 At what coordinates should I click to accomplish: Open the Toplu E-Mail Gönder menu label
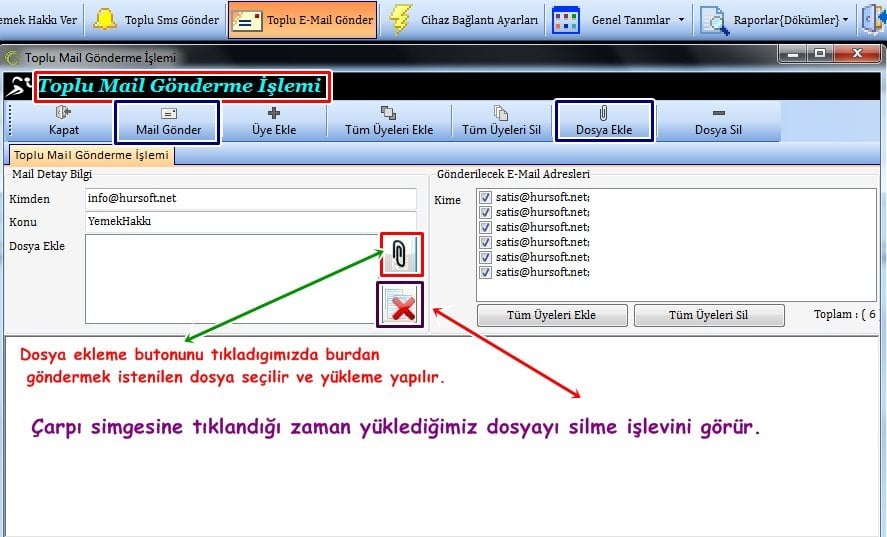point(320,20)
